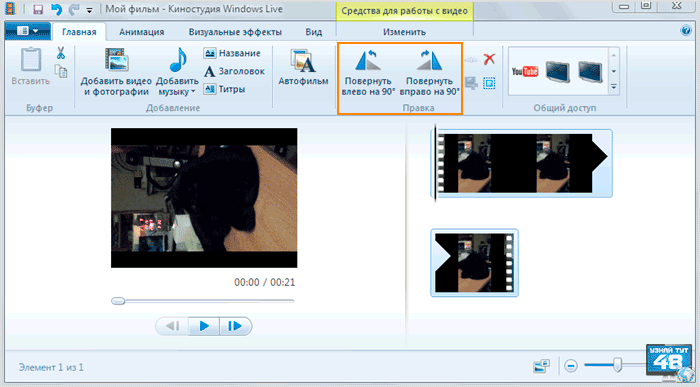Share the movie to YouTube
The width and height of the screenshot is (700, 387).
tap(525, 71)
